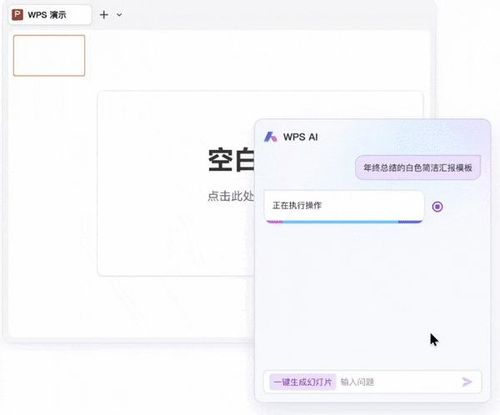Click the 空白 title placeholder on slide
The height and width of the screenshot is (415, 500).
click(231, 160)
